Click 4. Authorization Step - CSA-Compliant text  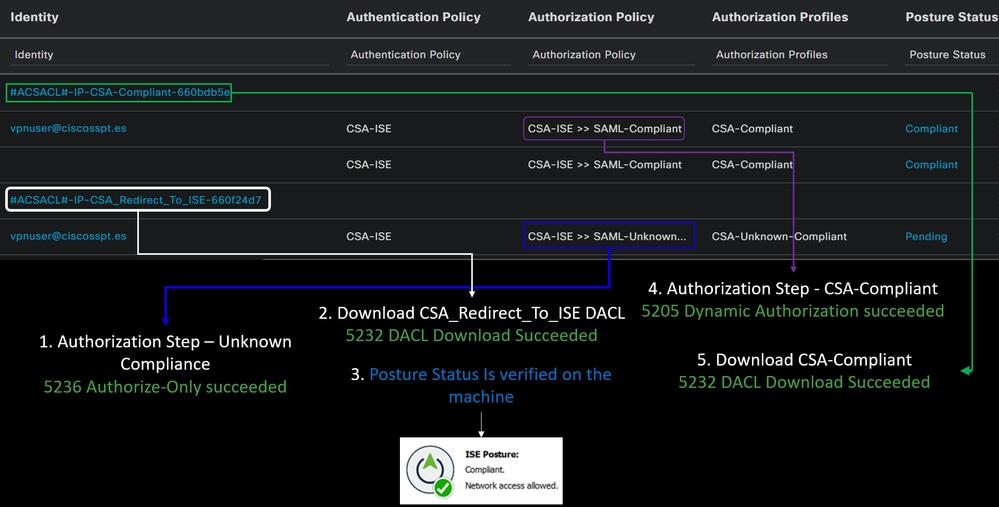[x=793, y=289]
